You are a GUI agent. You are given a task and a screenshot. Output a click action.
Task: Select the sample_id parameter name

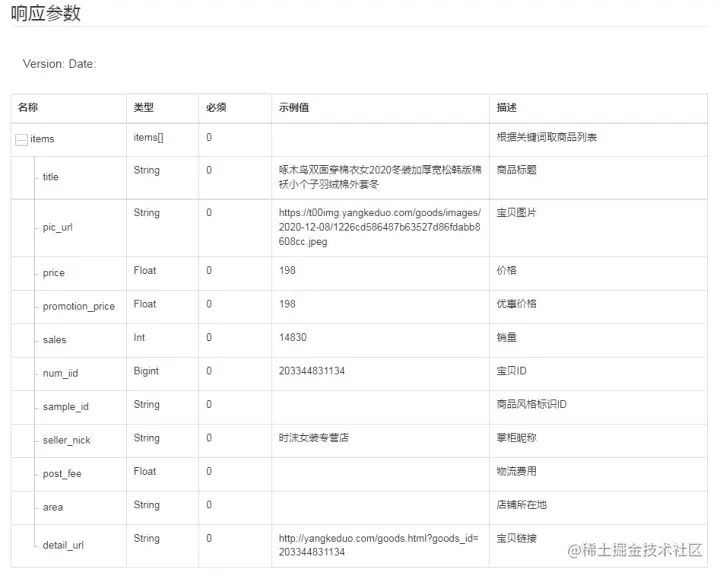tap(65, 407)
